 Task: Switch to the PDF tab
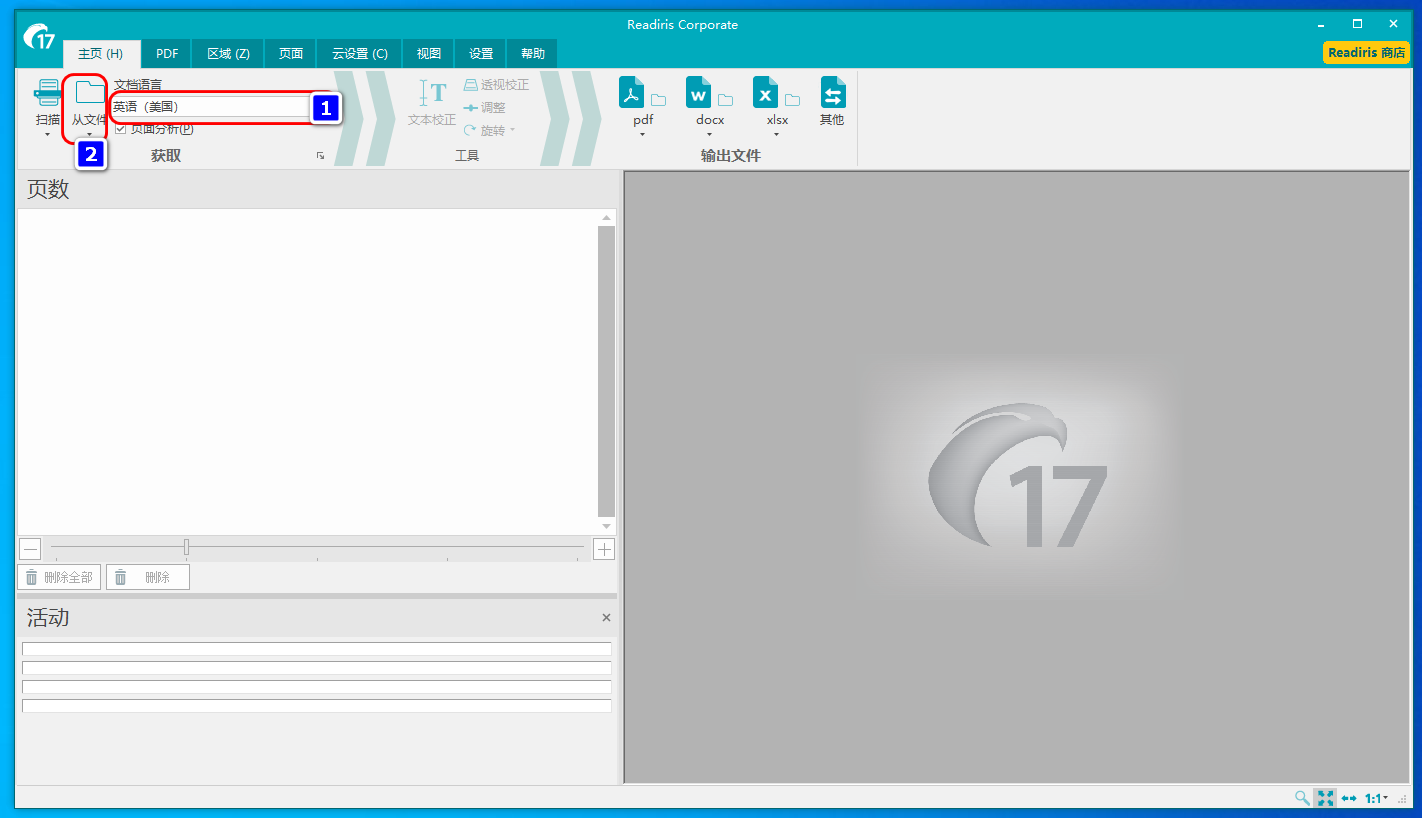[x=167, y=54]
